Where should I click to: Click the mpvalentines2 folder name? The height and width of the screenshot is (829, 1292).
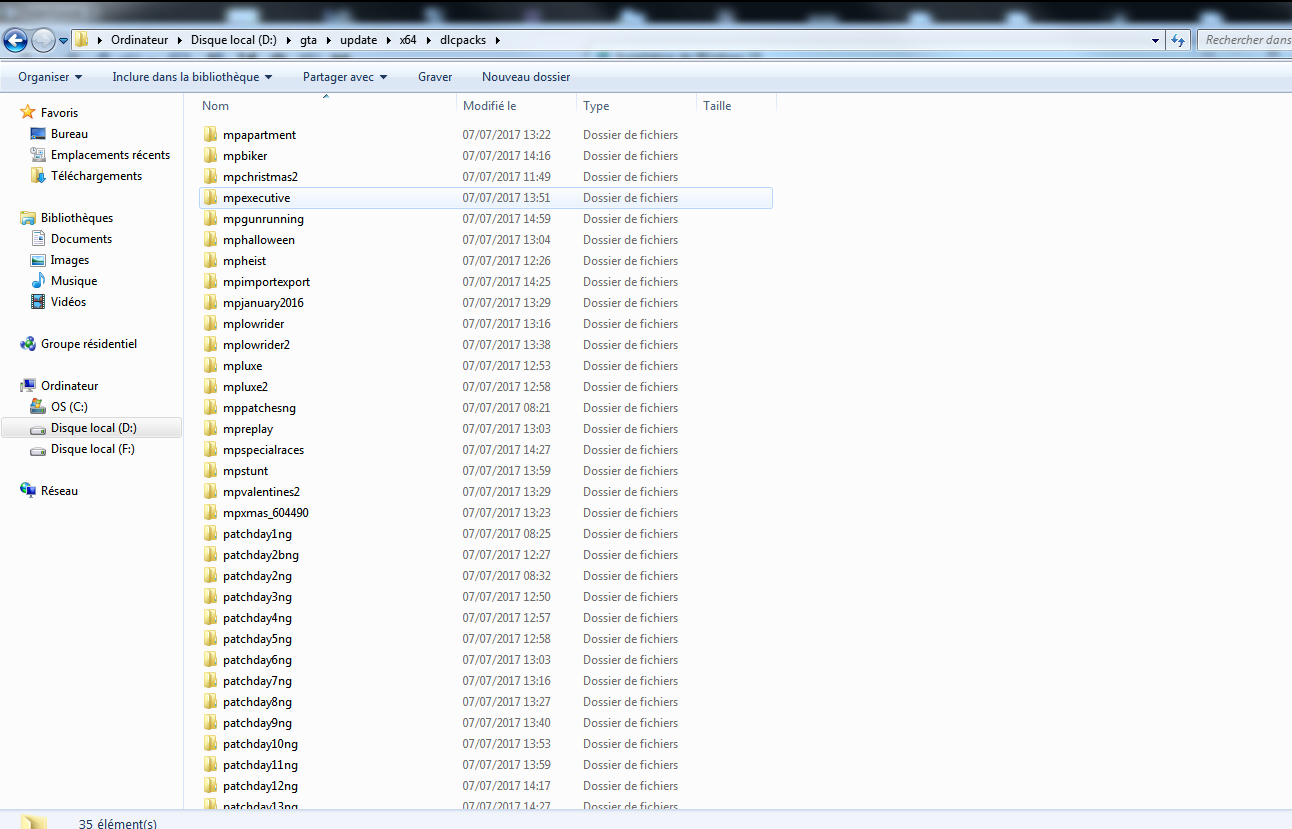coord(261,492)
